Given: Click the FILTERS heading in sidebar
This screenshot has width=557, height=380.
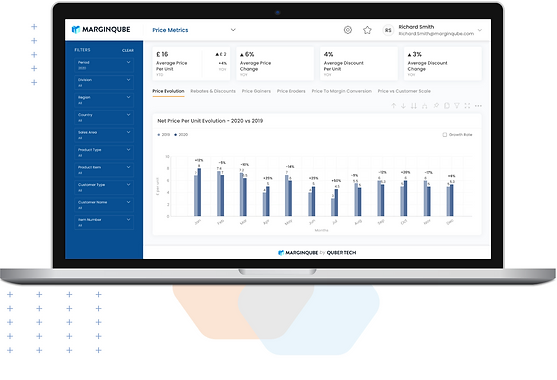Looking at the screenshot, I should point(82,50).
